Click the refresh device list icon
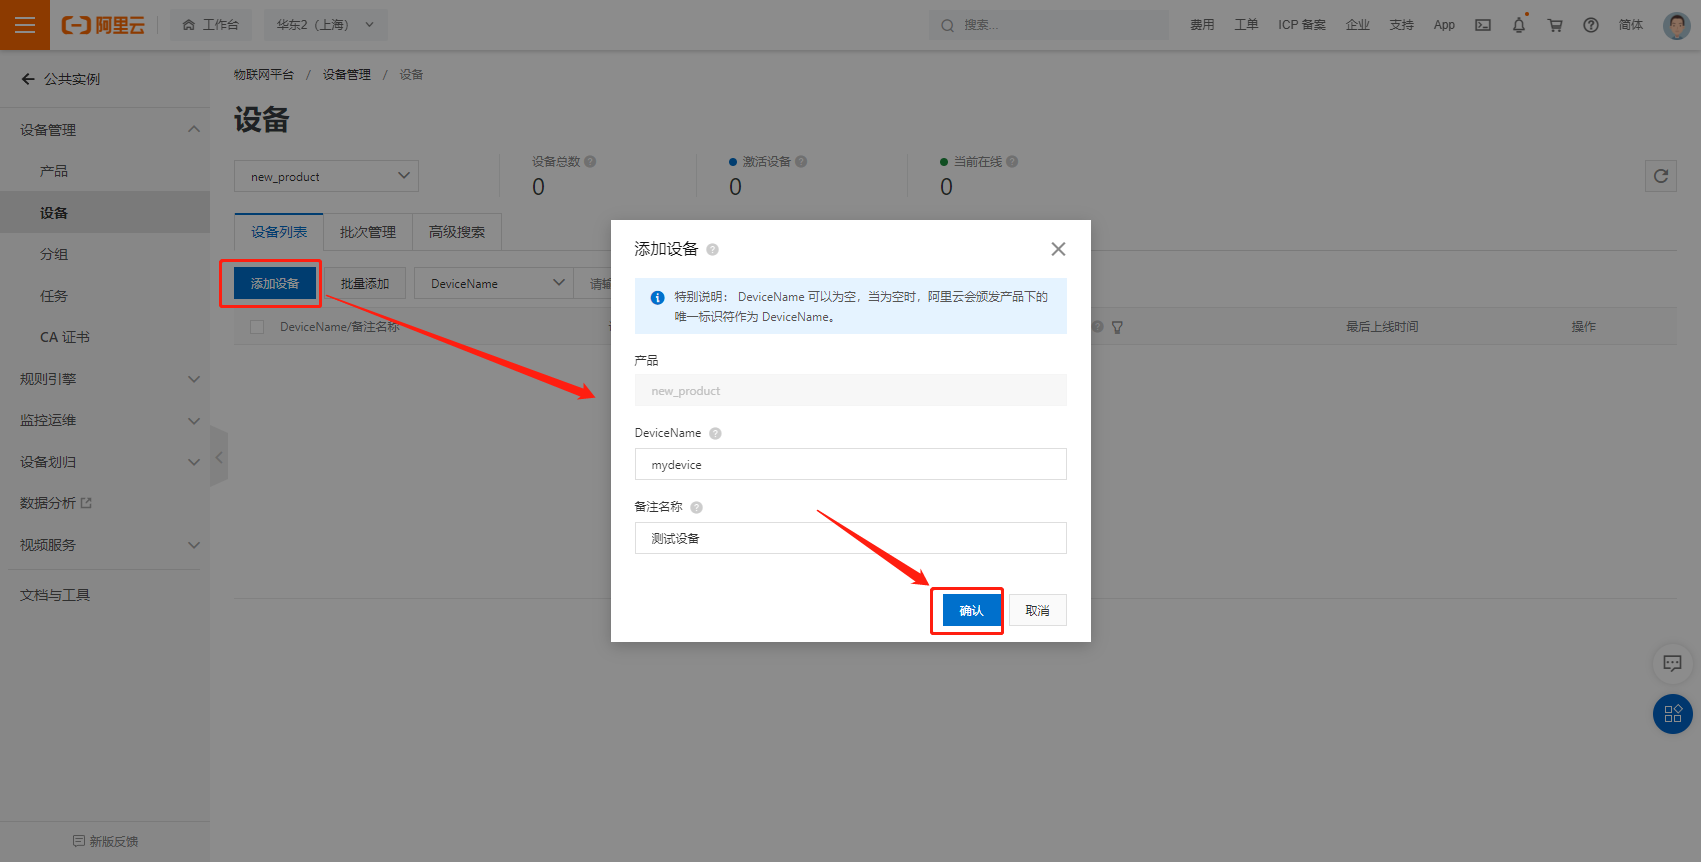The height and width of the screenshot is (862, 1701). pos(1661,176)
